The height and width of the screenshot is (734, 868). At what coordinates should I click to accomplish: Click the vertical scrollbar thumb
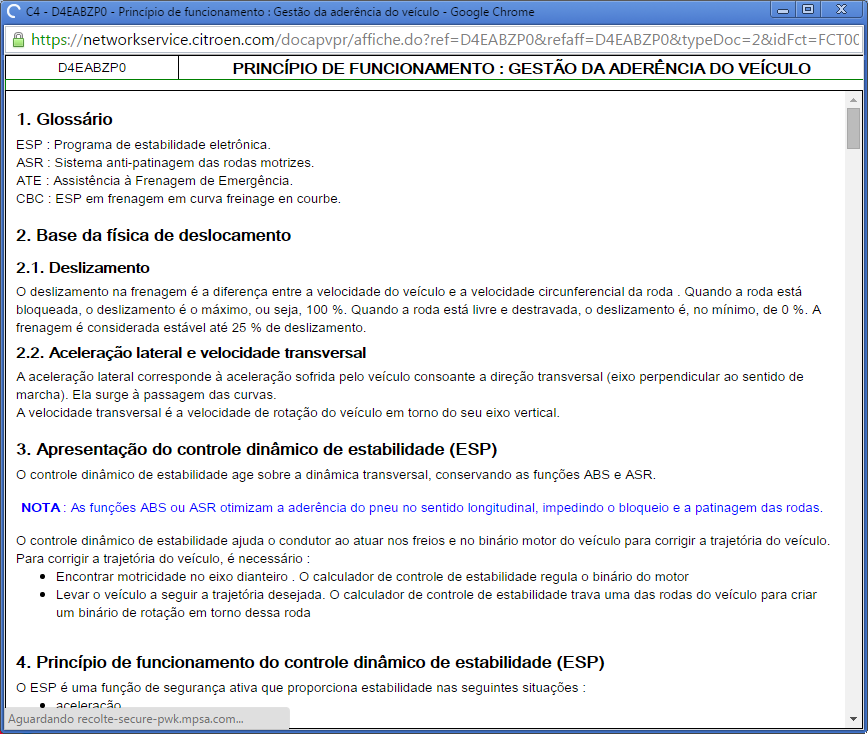[x=853, y=128]
